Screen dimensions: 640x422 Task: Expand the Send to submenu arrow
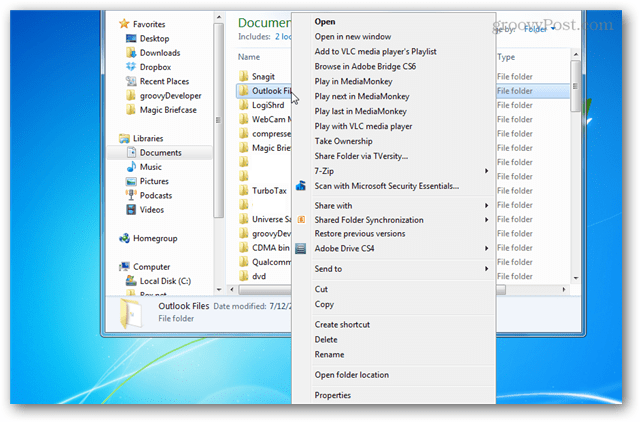coord(486,269)
